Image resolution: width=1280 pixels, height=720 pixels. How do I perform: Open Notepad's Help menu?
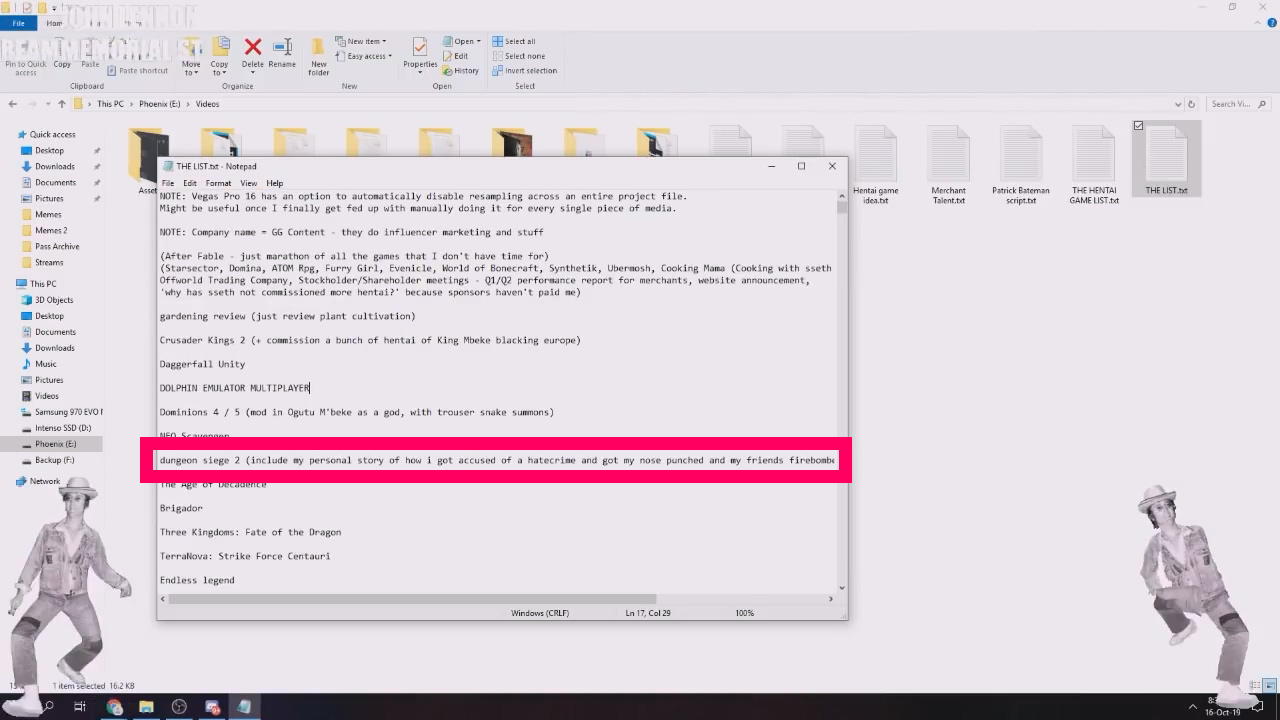pos(274,184)
